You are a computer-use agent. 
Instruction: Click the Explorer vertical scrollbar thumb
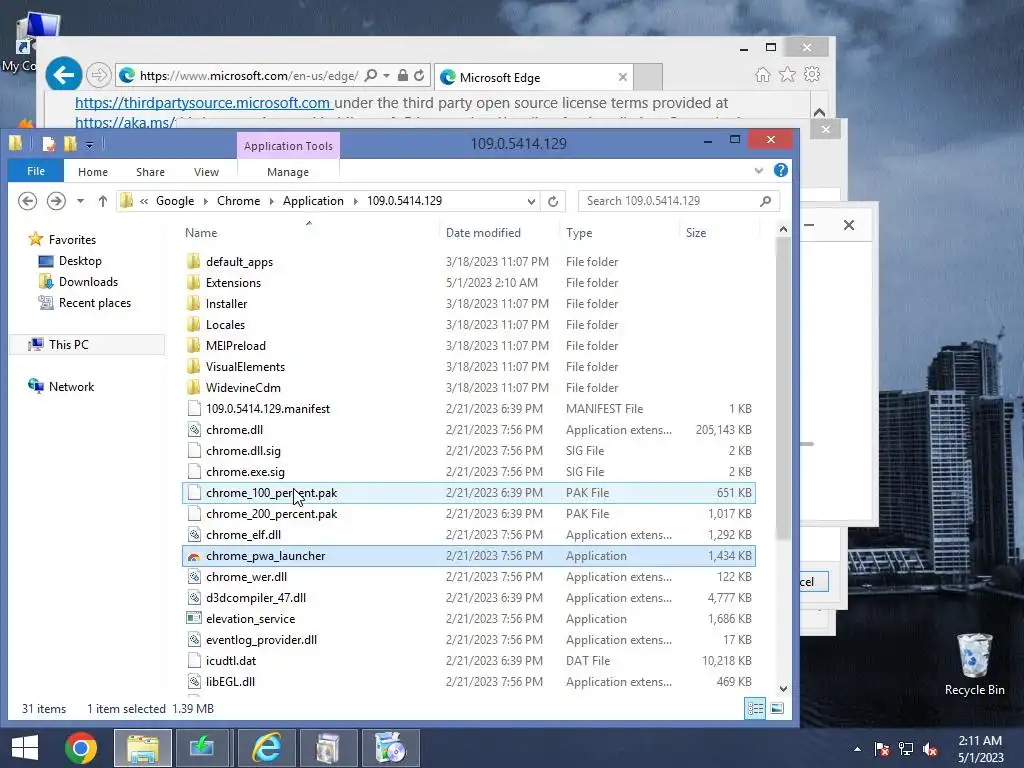(783, 389)
